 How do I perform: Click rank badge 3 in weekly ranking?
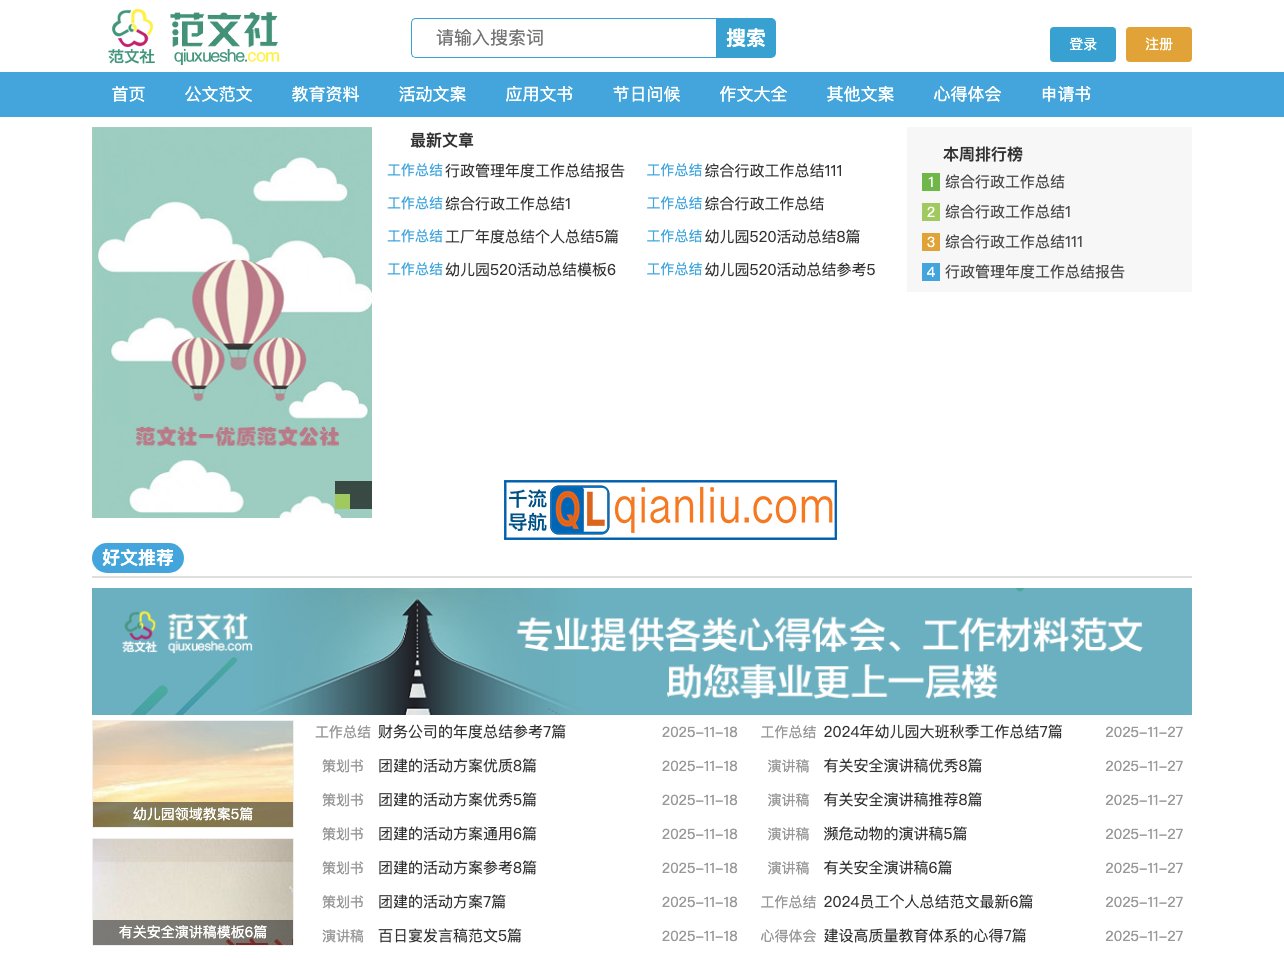pyautogui.click(x=931, y=242)
